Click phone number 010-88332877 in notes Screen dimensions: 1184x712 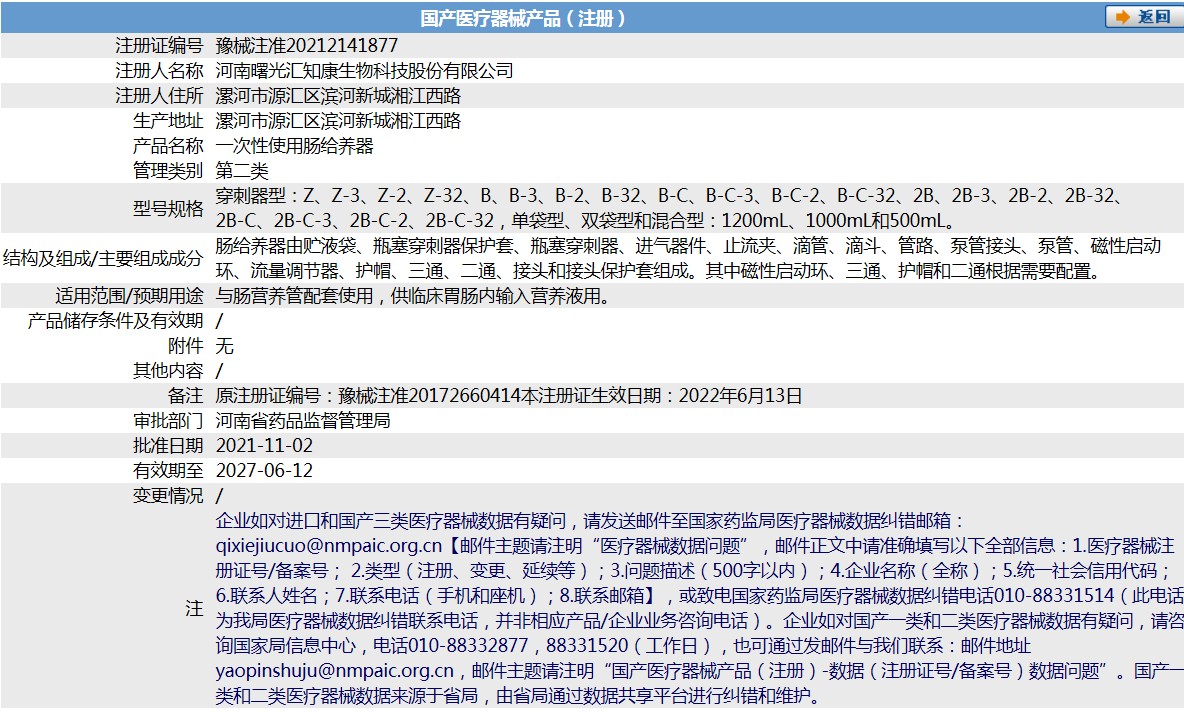coord(467,646)
